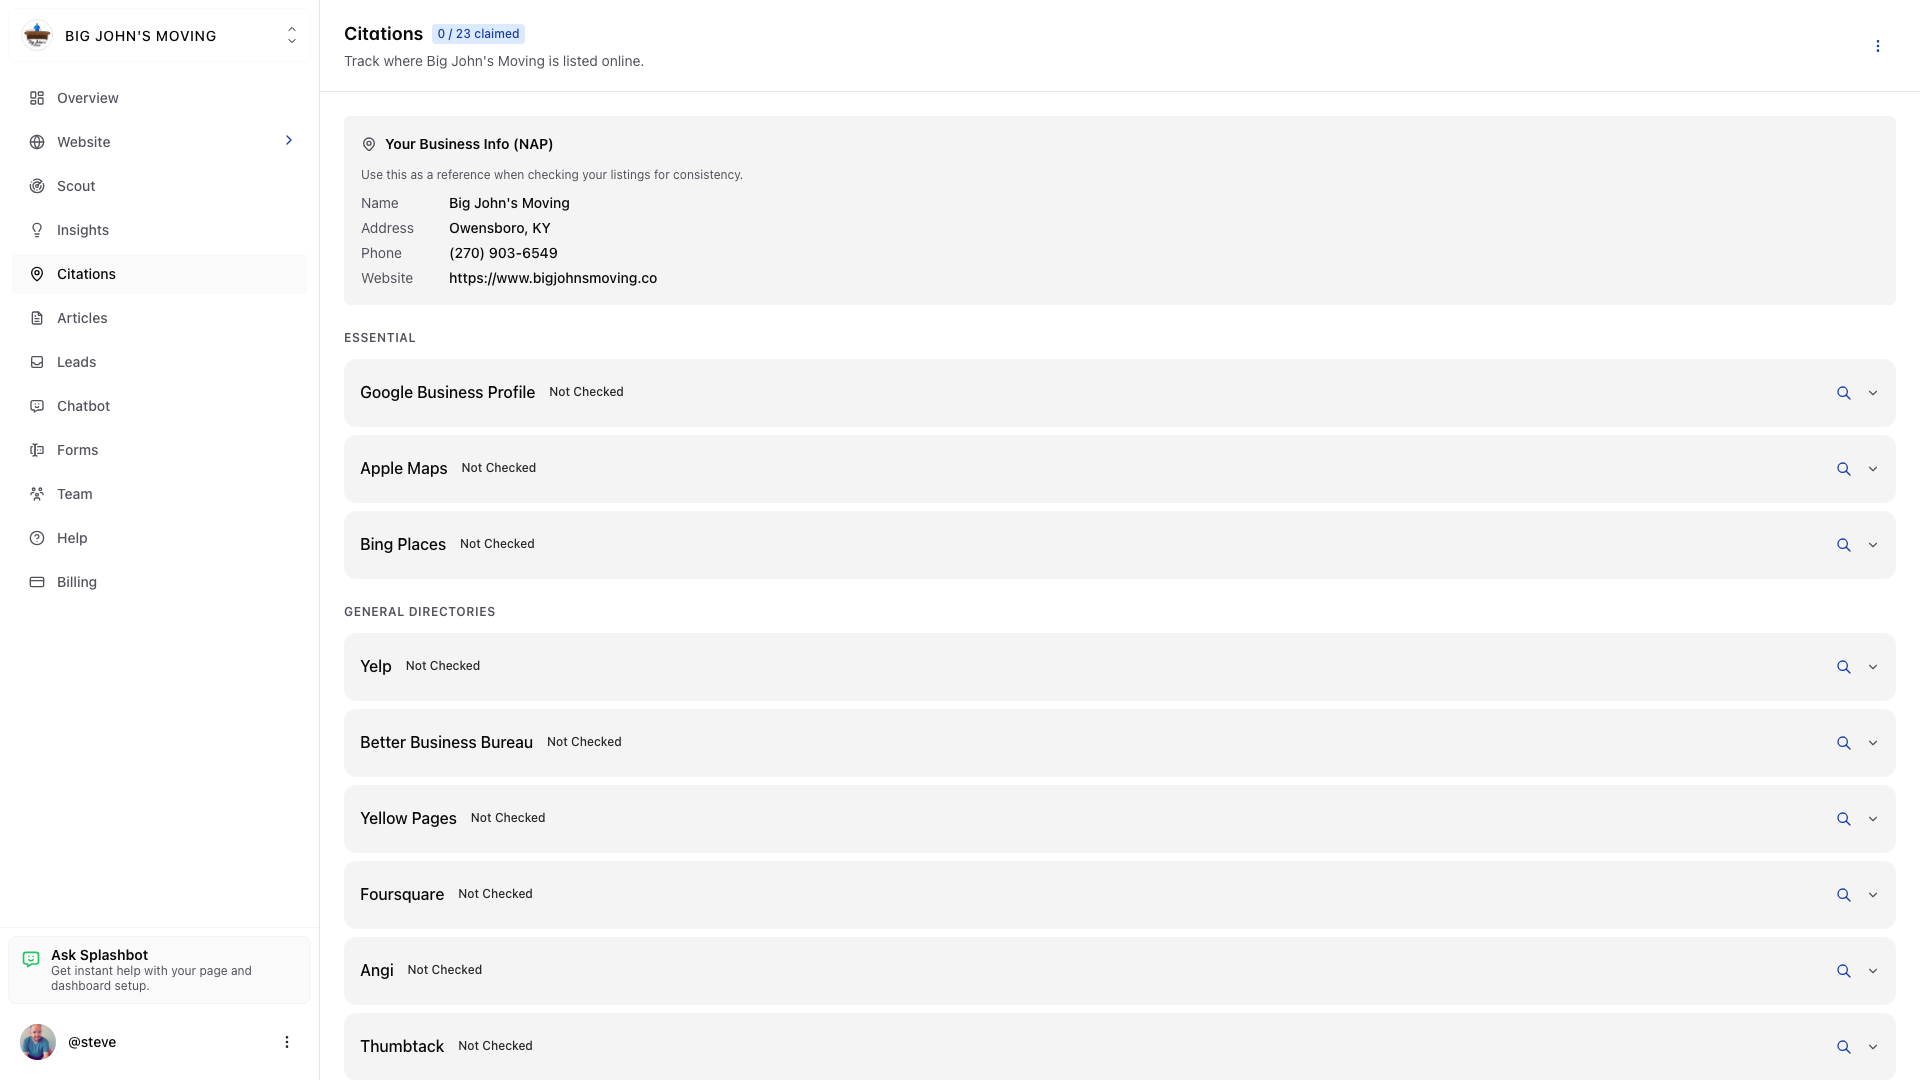Open the Chatbot section
This screenshot has height=1080, width=1920.
[x=83, y=406]
